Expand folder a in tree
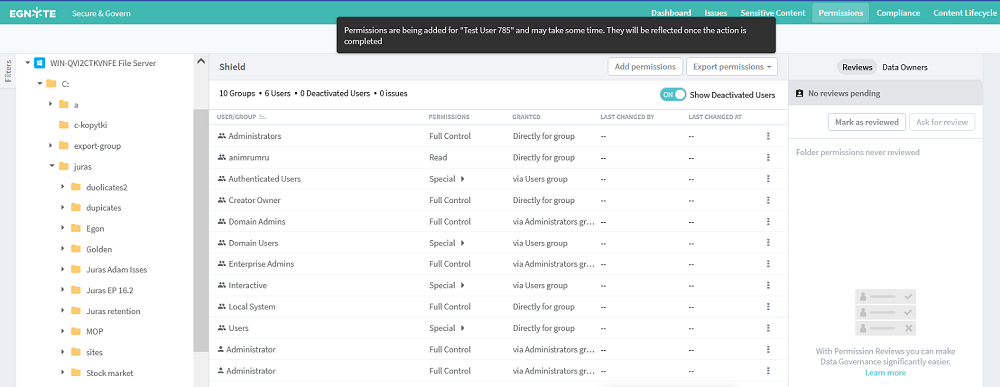 click(50, 104)
